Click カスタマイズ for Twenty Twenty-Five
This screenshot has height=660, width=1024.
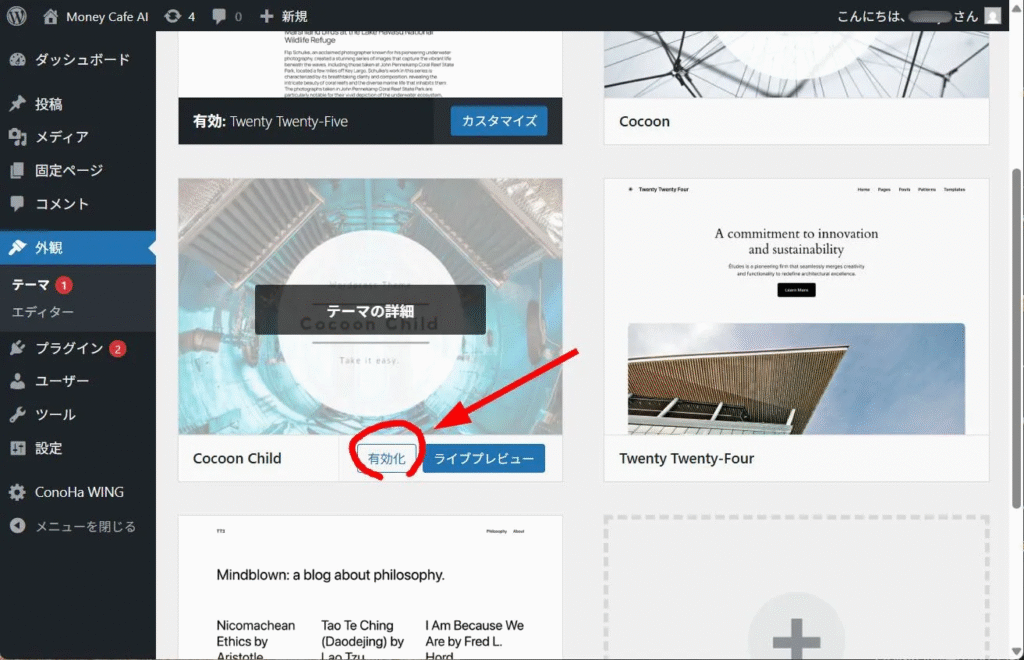[x=499, y=121]
